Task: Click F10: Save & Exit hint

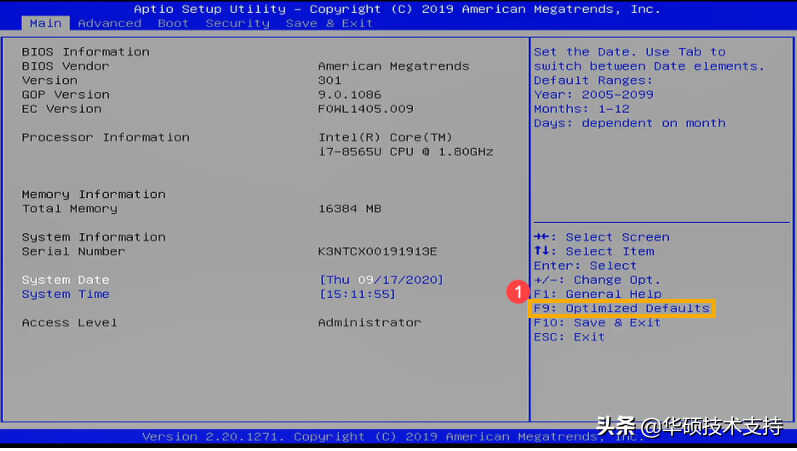Action: click(597, 322)
